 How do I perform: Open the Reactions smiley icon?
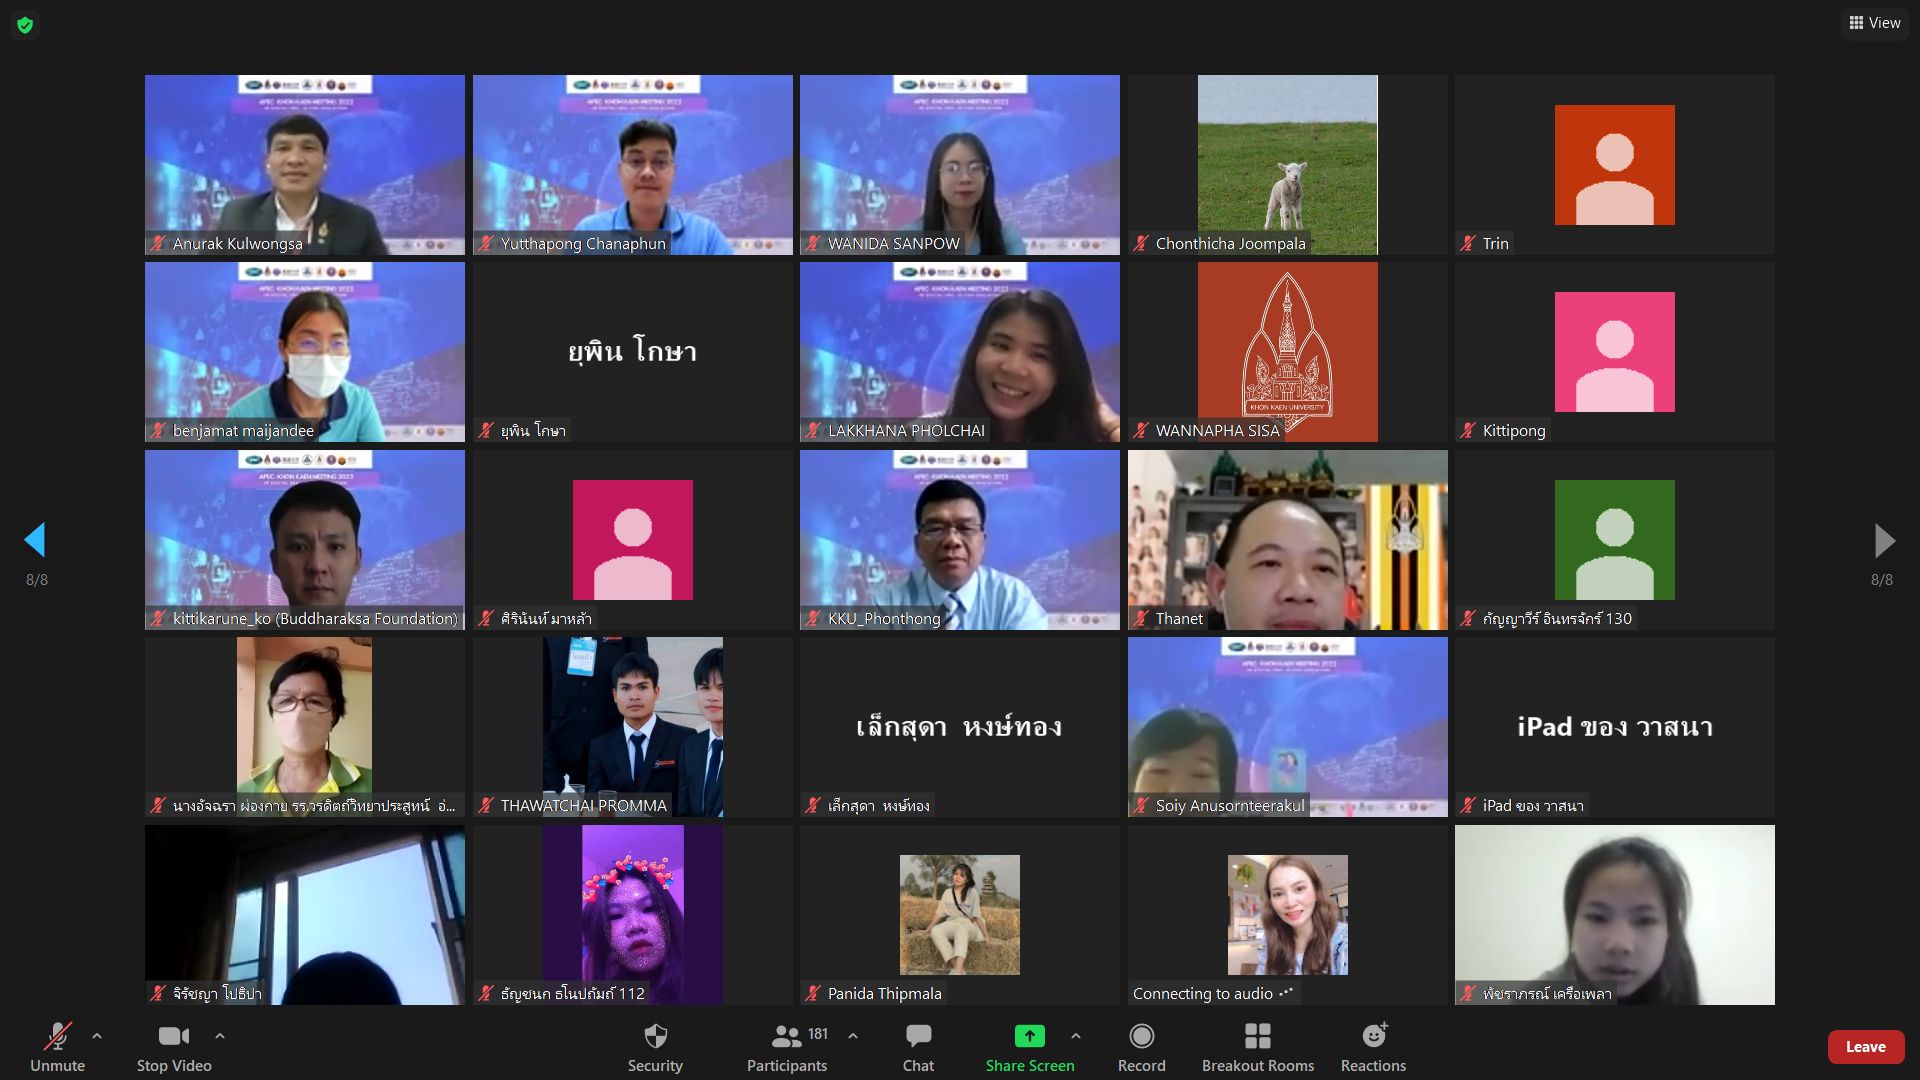pyautogui.click(x=1373, y=1037)
